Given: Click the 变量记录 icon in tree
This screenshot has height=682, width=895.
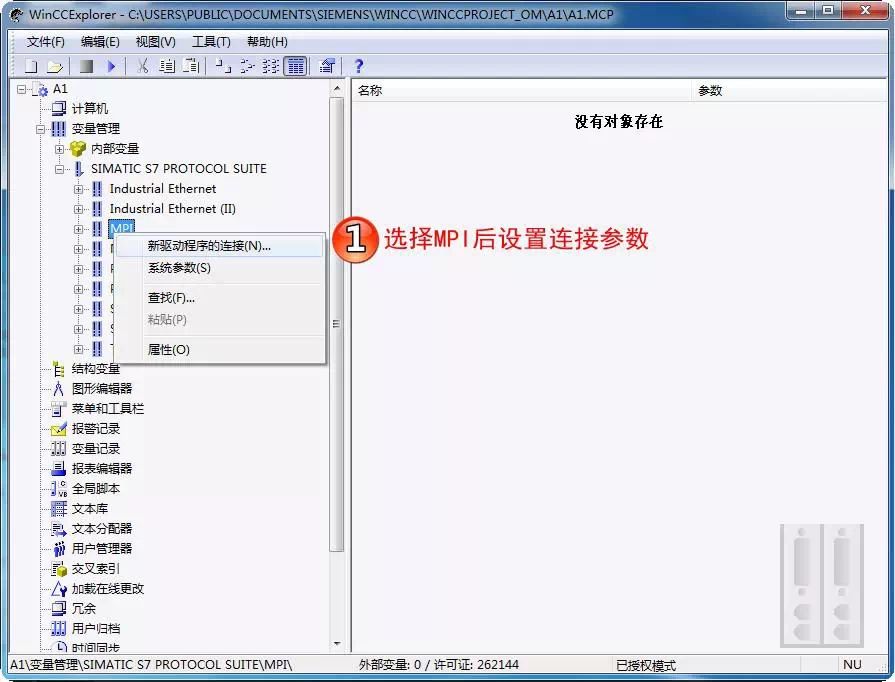Looking at the screenshot, I should tap(58, 449).
